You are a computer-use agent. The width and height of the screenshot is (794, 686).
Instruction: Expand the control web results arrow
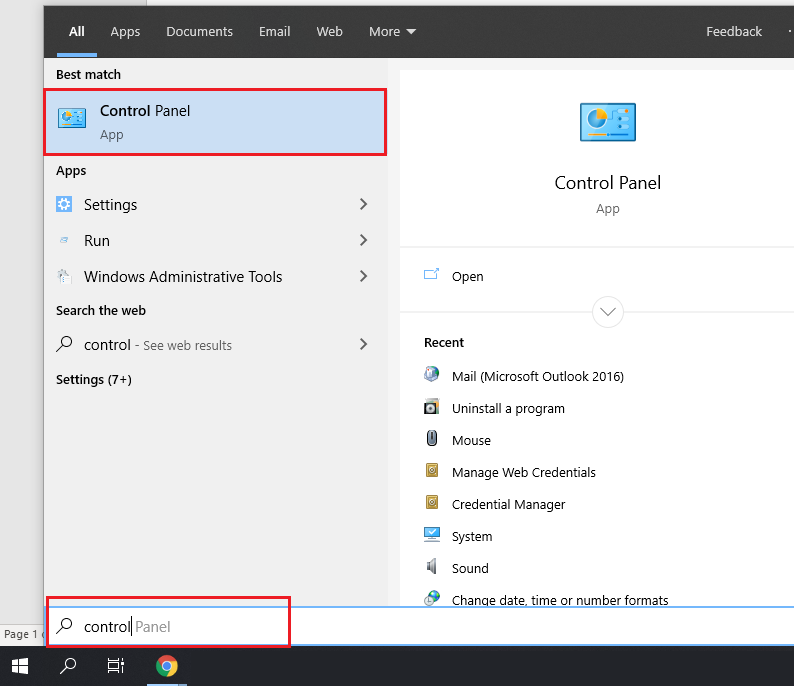(363, 344)
